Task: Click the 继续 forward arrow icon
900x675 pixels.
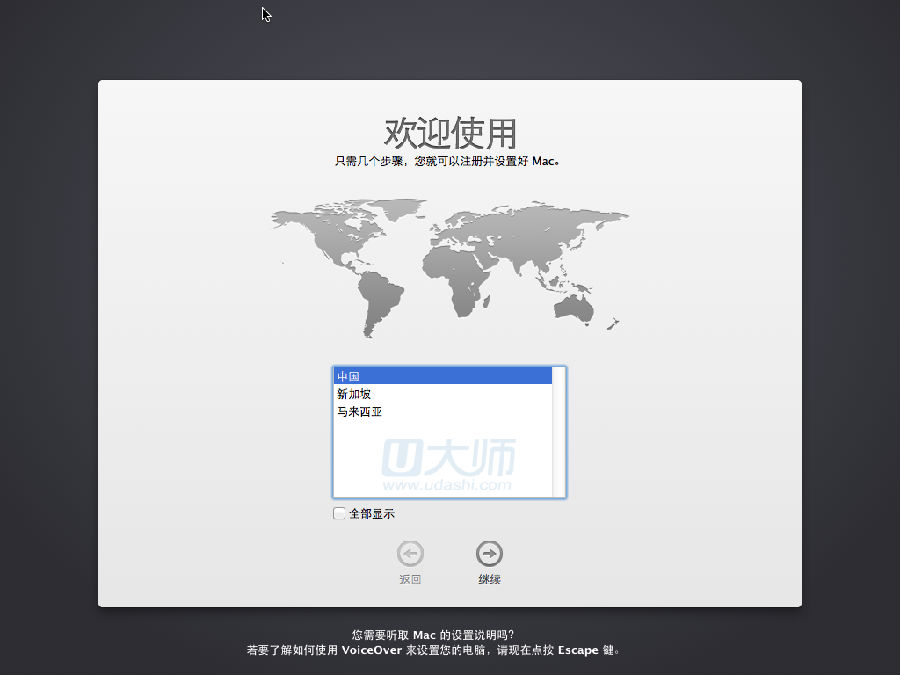Action: click(489, 553)
